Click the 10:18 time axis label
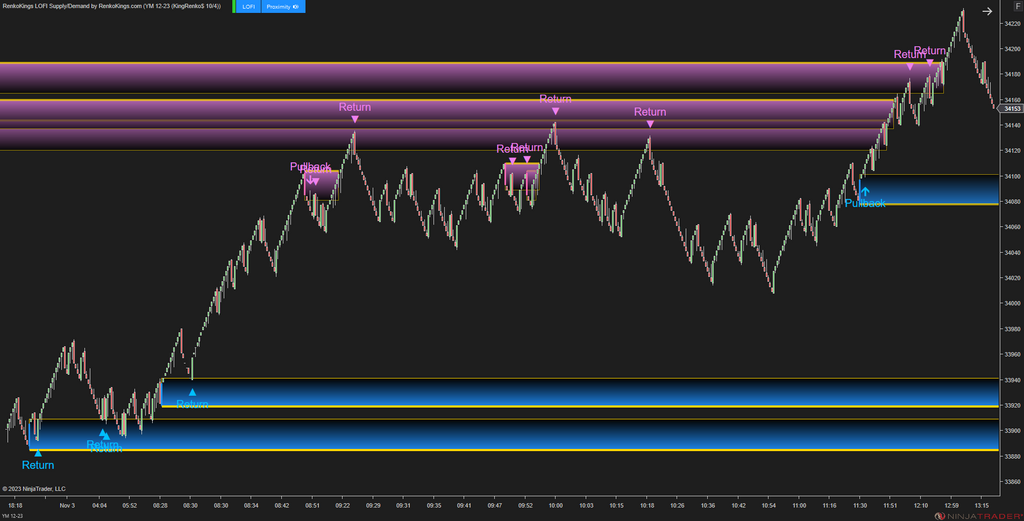 647,505
